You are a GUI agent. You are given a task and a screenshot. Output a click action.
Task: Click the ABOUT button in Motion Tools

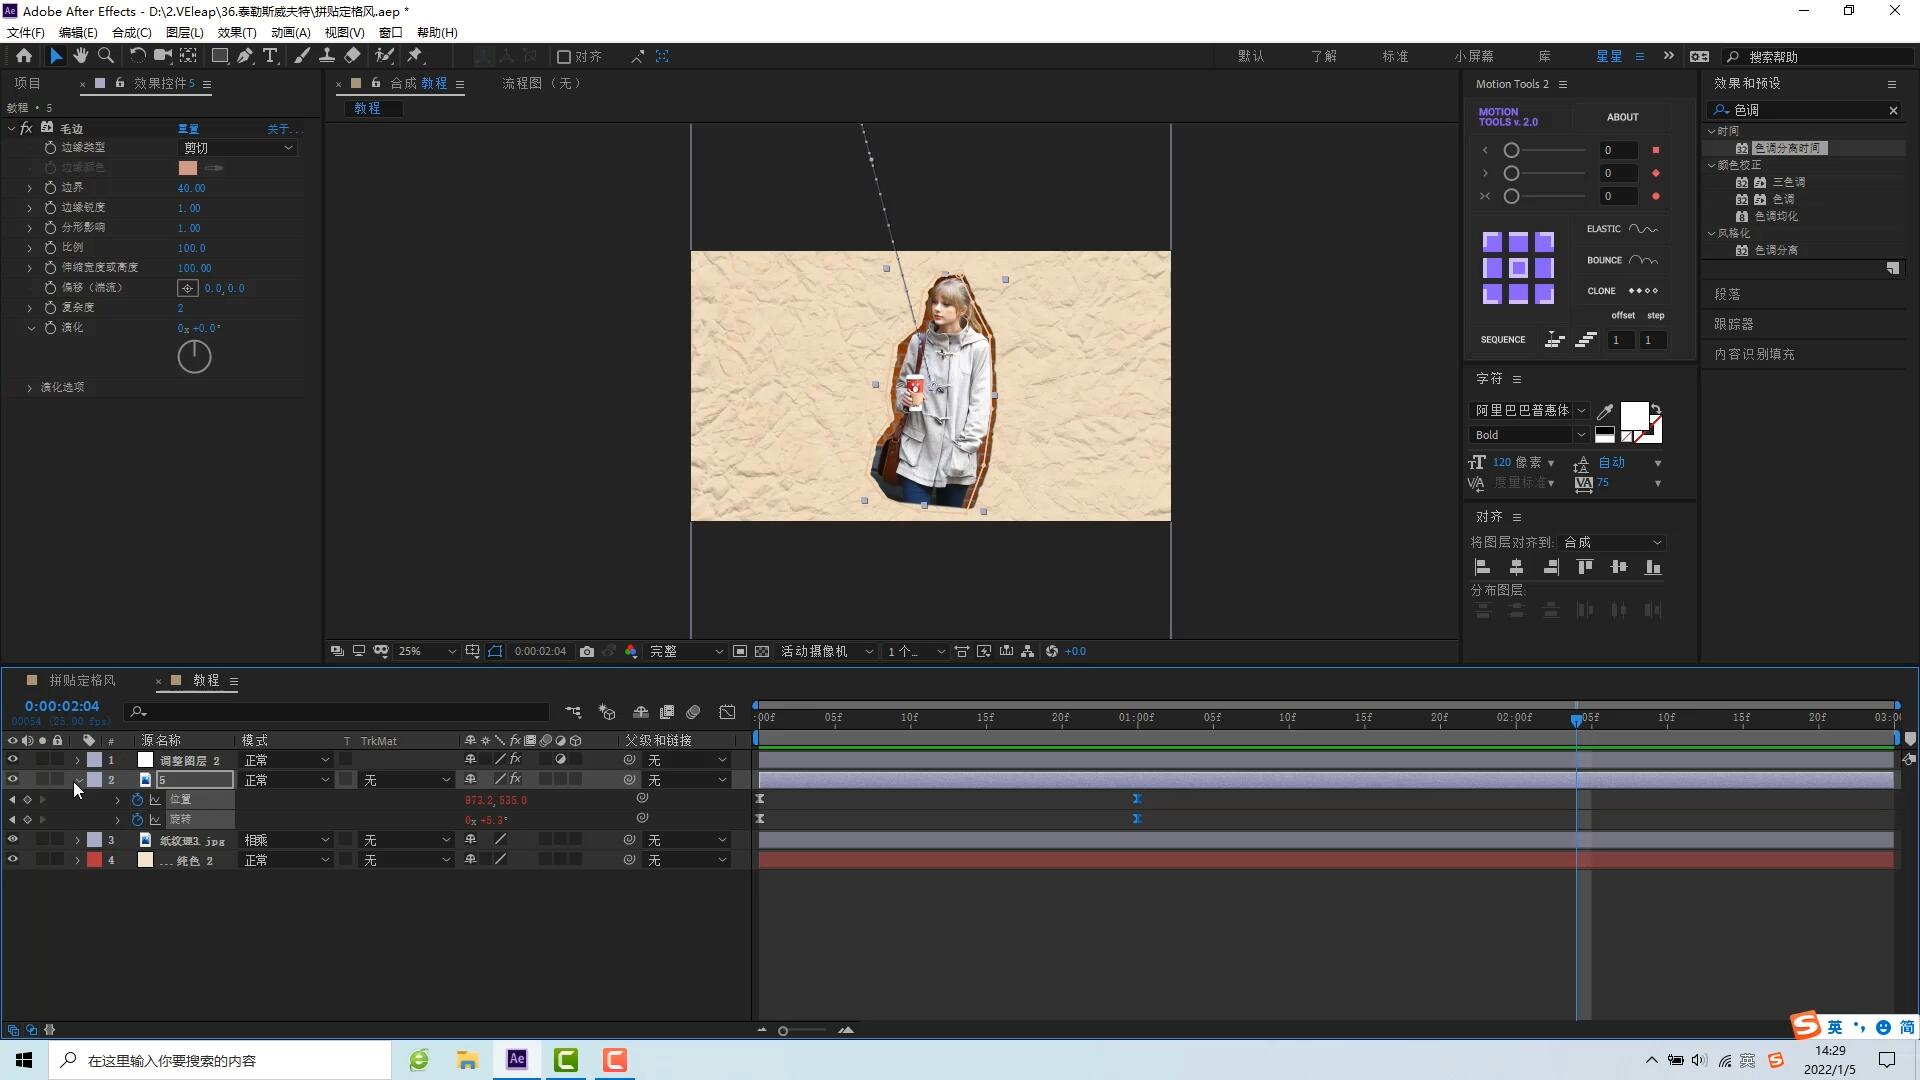pos(1622,117)
